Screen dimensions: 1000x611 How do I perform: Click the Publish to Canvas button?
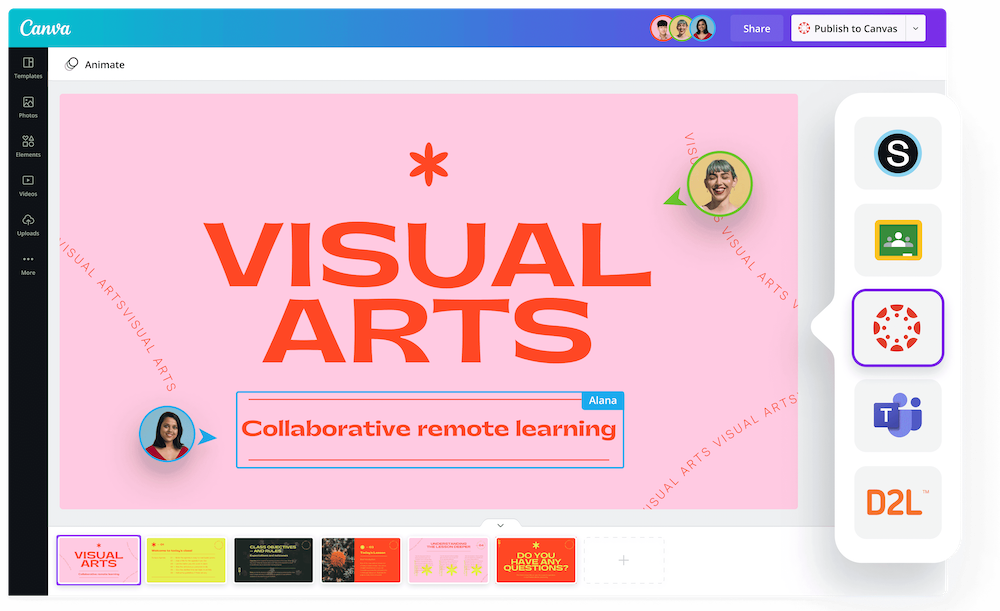pyautogui.click(x=847, y=29)
